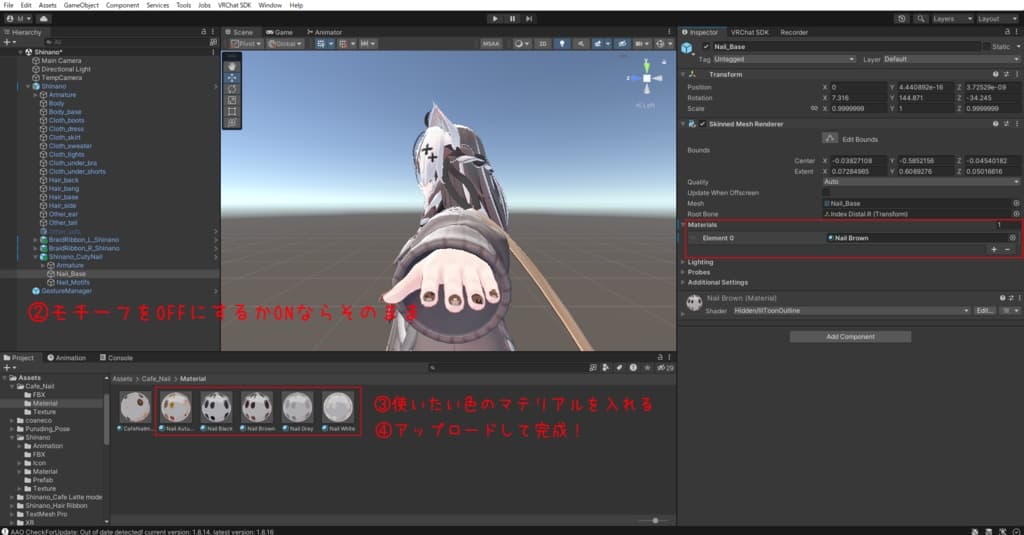This screenshot has width=1024, height=535.
Task: Expand the Lighting section
Action: coord(683,262)
